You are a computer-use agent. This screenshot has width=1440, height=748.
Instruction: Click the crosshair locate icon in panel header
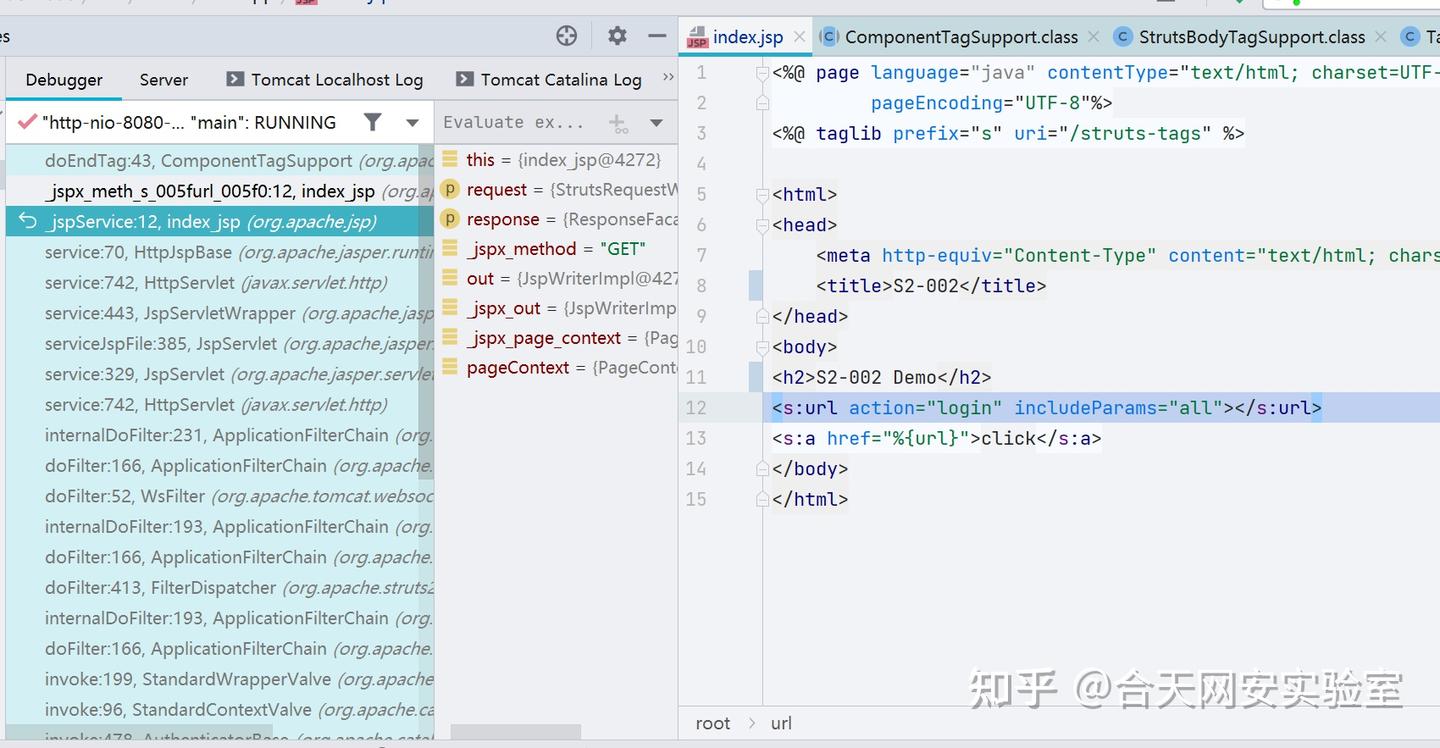coord(567,36)
